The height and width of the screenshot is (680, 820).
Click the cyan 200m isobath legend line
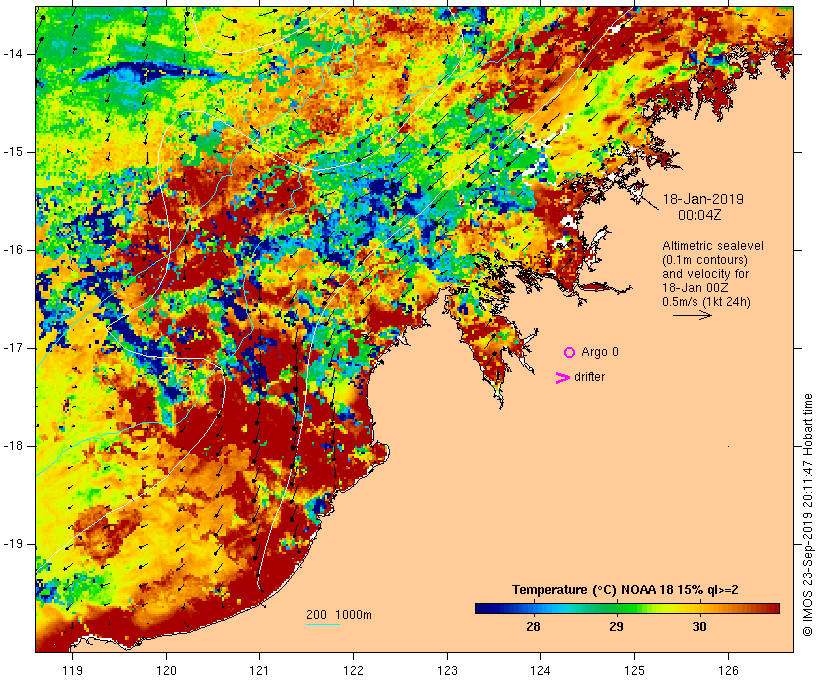click(x=323, y=625)
